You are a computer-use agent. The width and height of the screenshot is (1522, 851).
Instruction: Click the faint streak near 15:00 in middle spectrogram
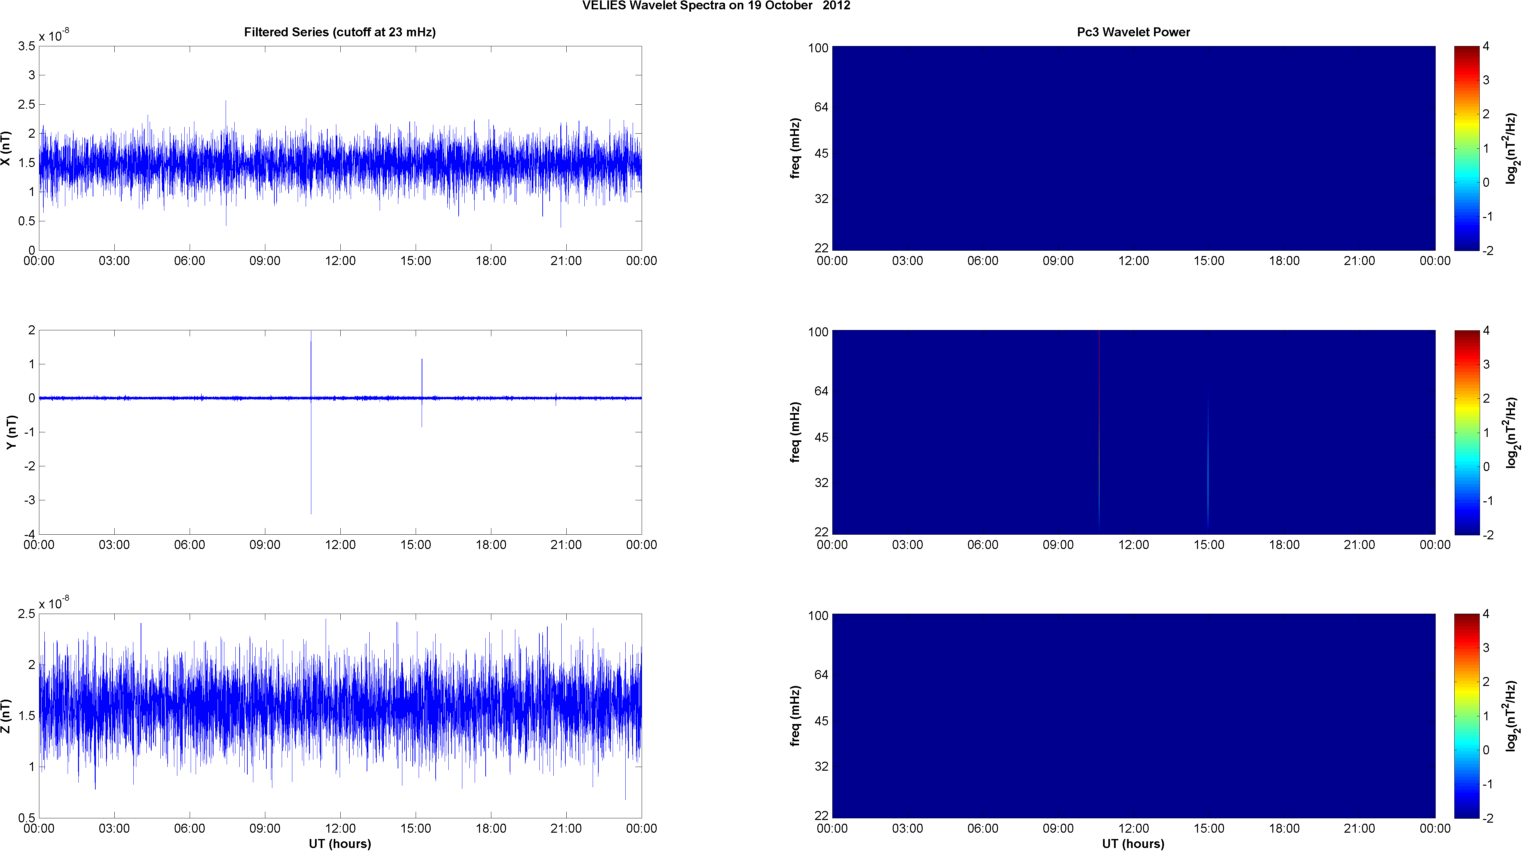[1208, 460]
